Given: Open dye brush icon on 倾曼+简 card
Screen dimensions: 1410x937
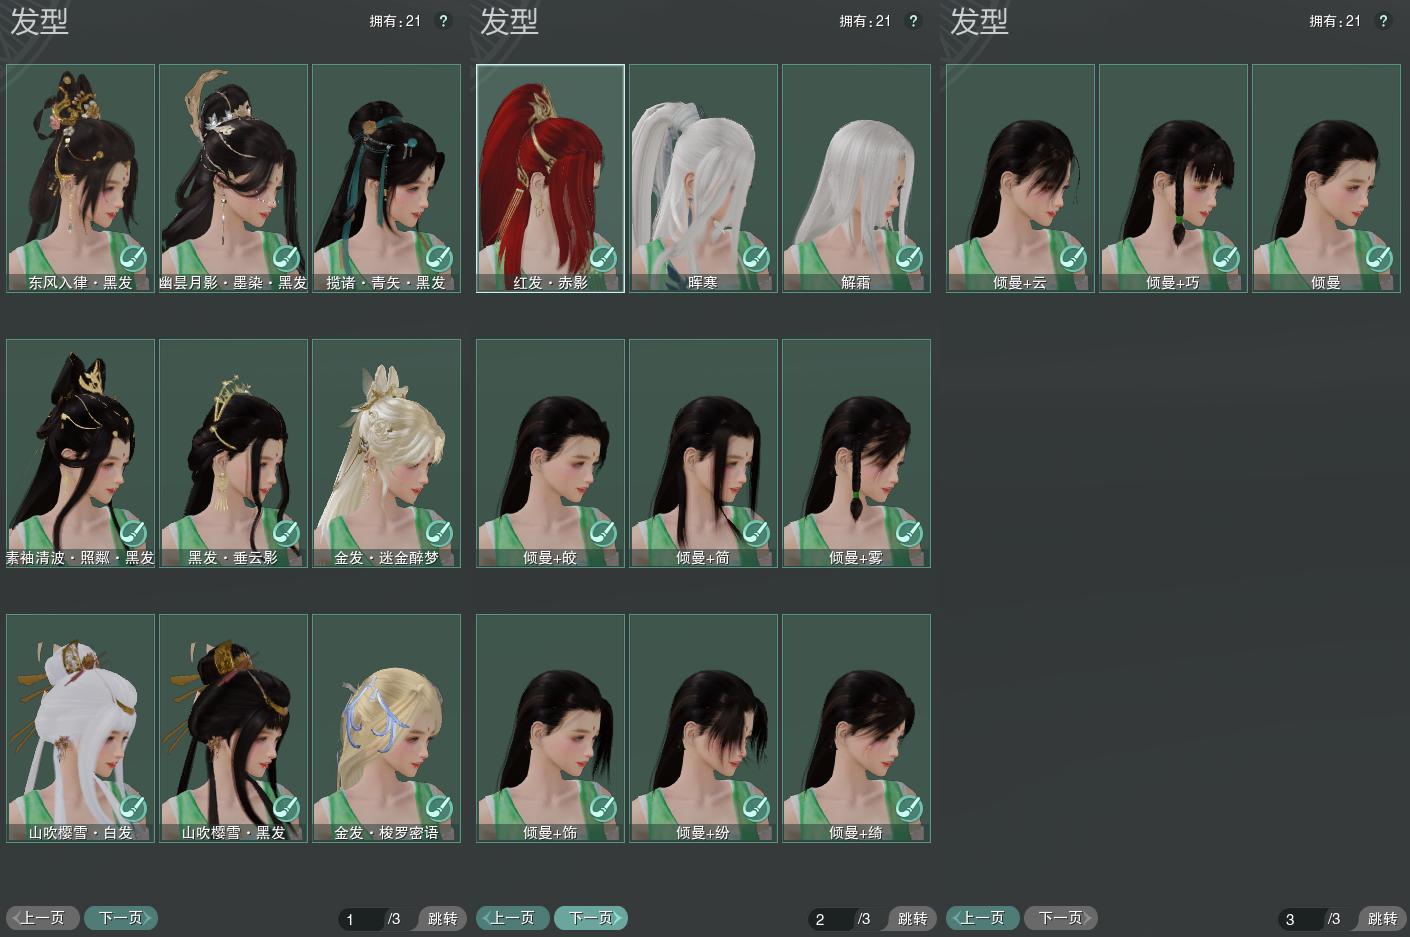Looking at the screenshot, I should point(756,533).
